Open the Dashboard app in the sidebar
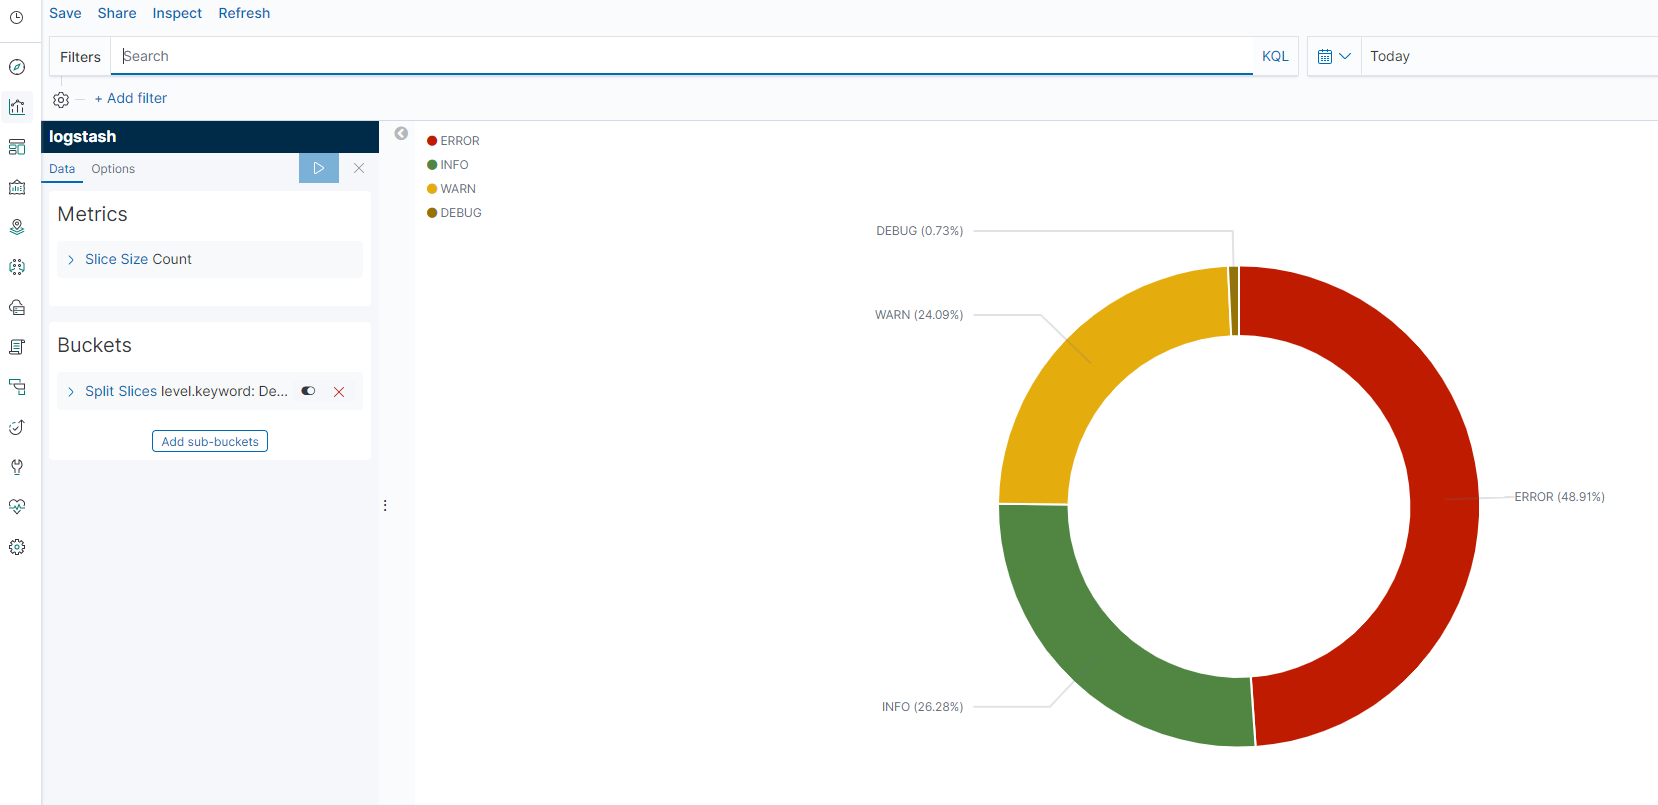 pos(17,147)
